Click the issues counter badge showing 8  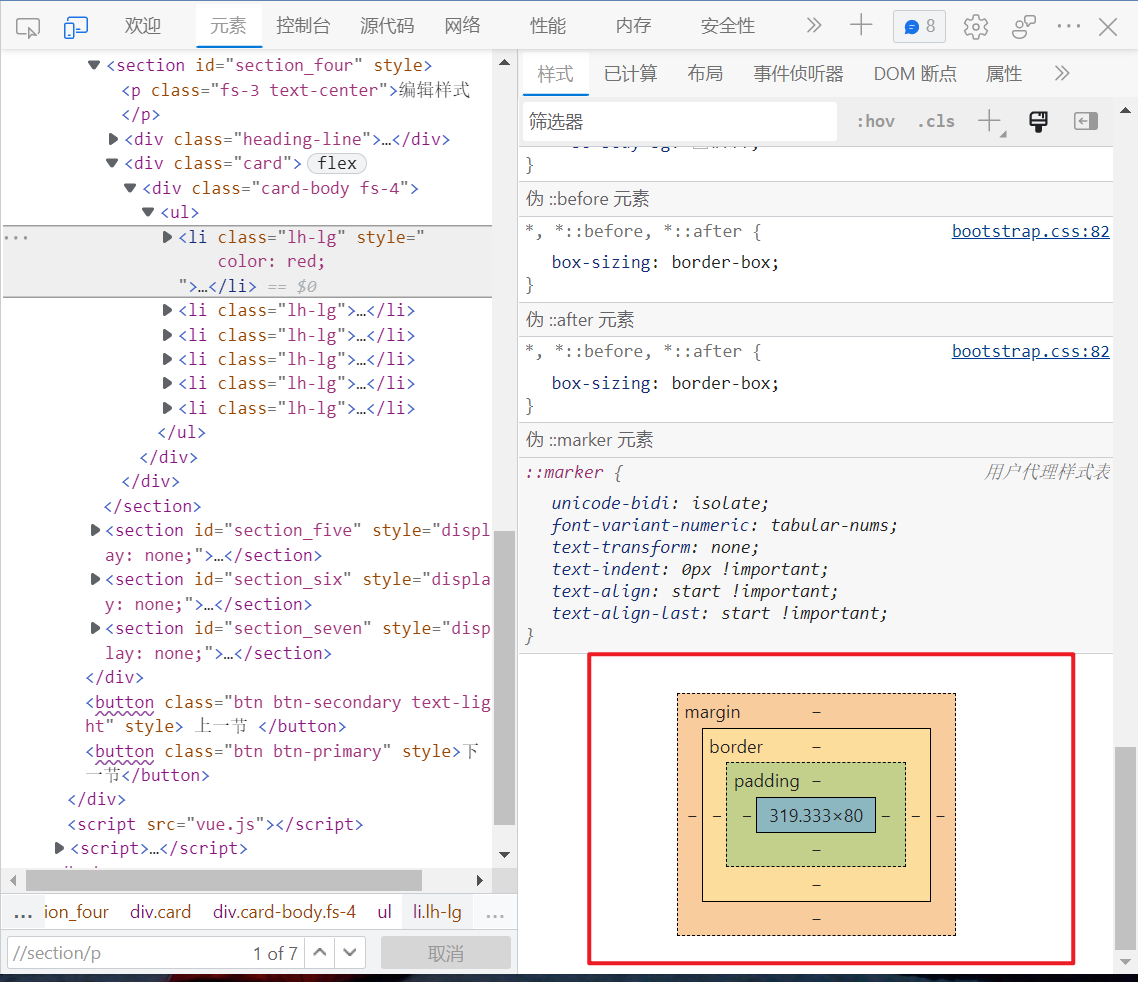point(919,27)
